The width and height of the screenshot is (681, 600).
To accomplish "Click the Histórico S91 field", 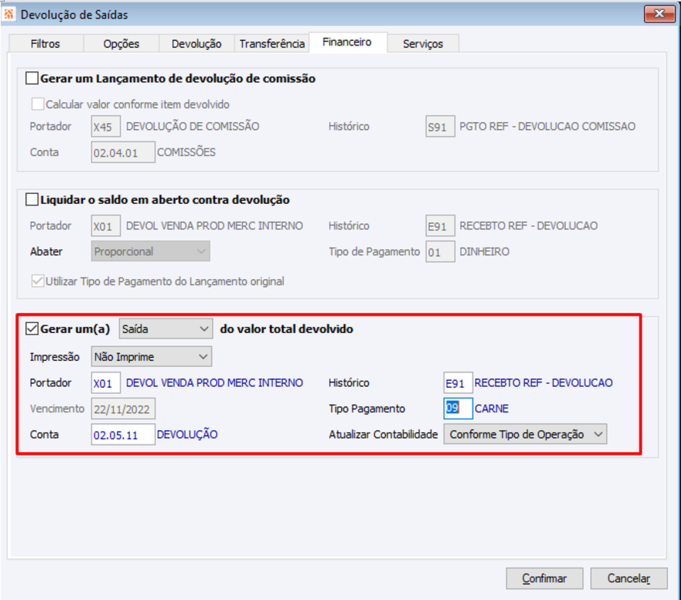I will pyautogui.click(x=440, y=126).
